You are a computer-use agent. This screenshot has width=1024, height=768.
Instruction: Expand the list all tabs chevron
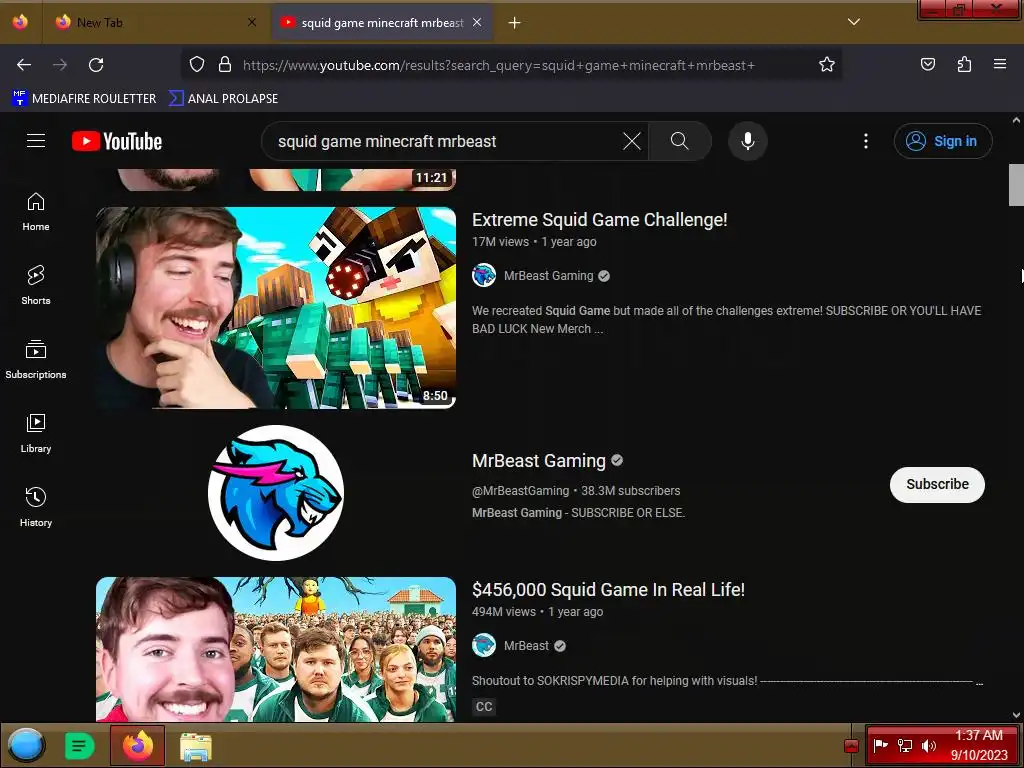(x=854, y=22)
